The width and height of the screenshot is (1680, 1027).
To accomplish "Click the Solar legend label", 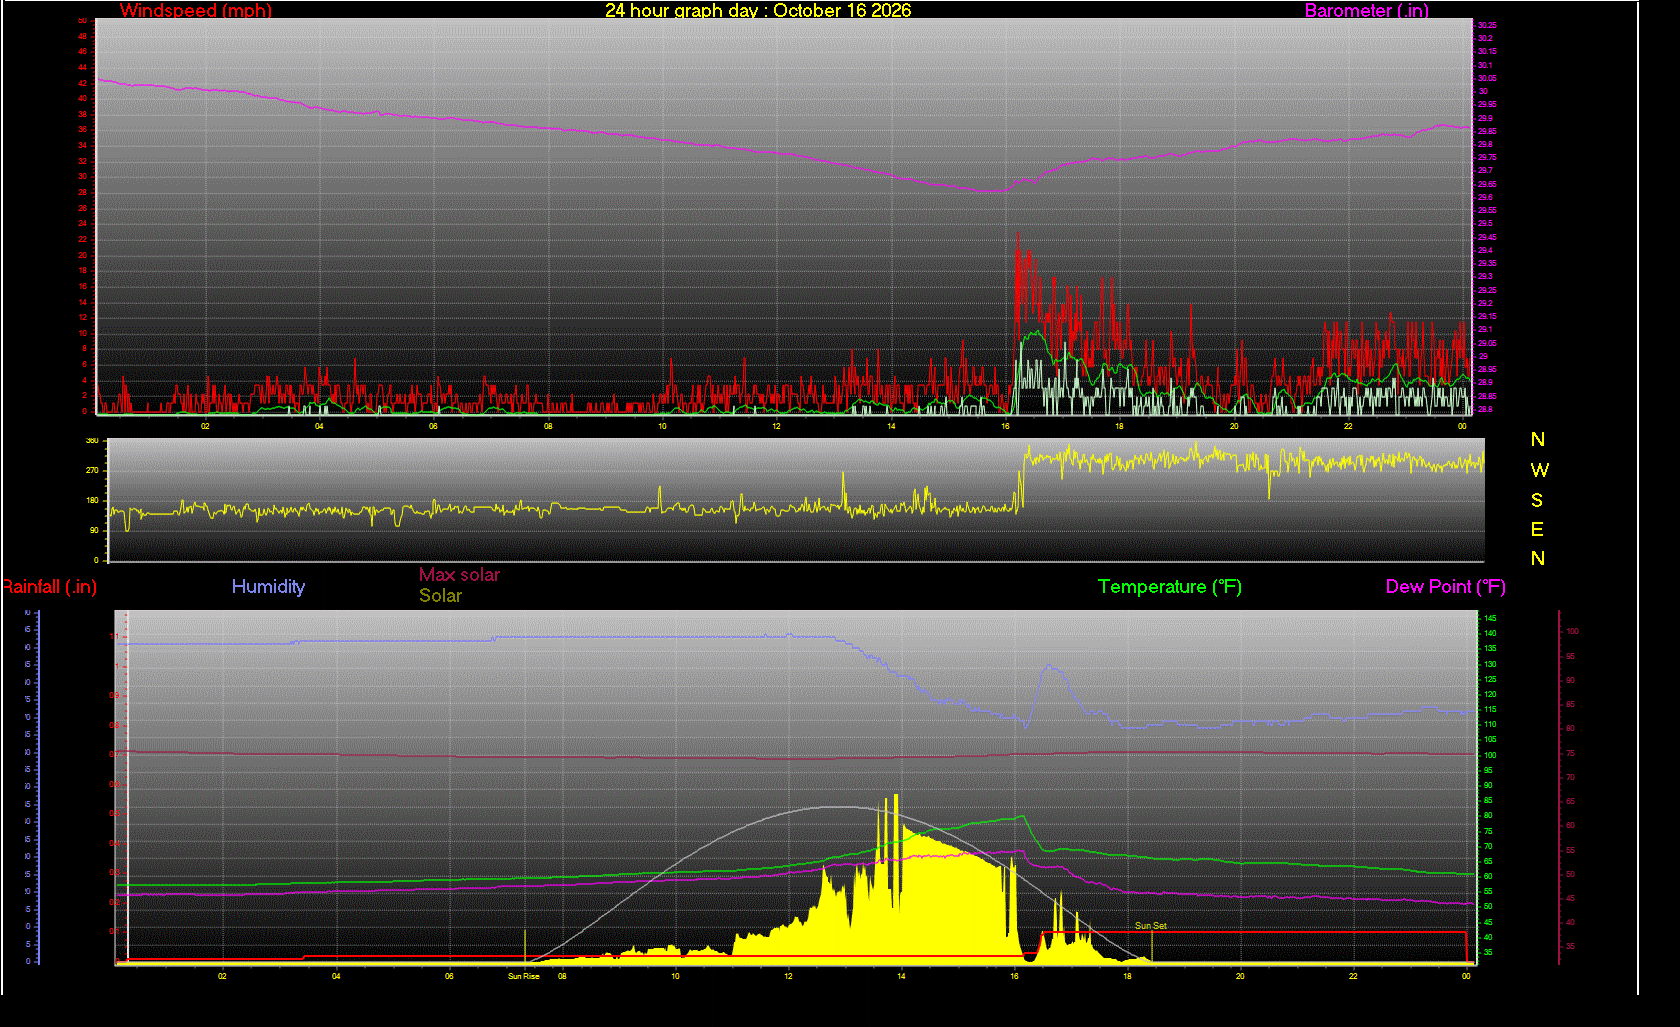I will [440, 596].
